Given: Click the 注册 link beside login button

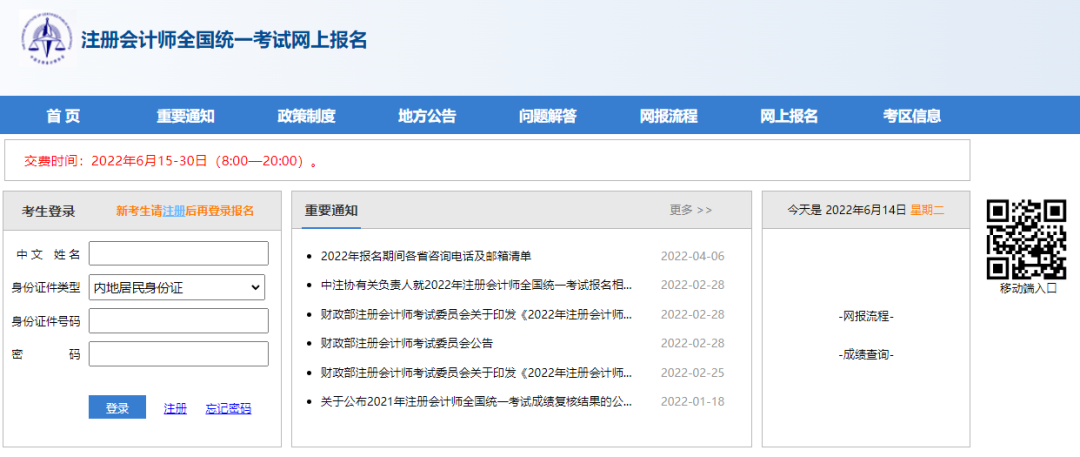Looking at the screenshot, I should (175, 408).
